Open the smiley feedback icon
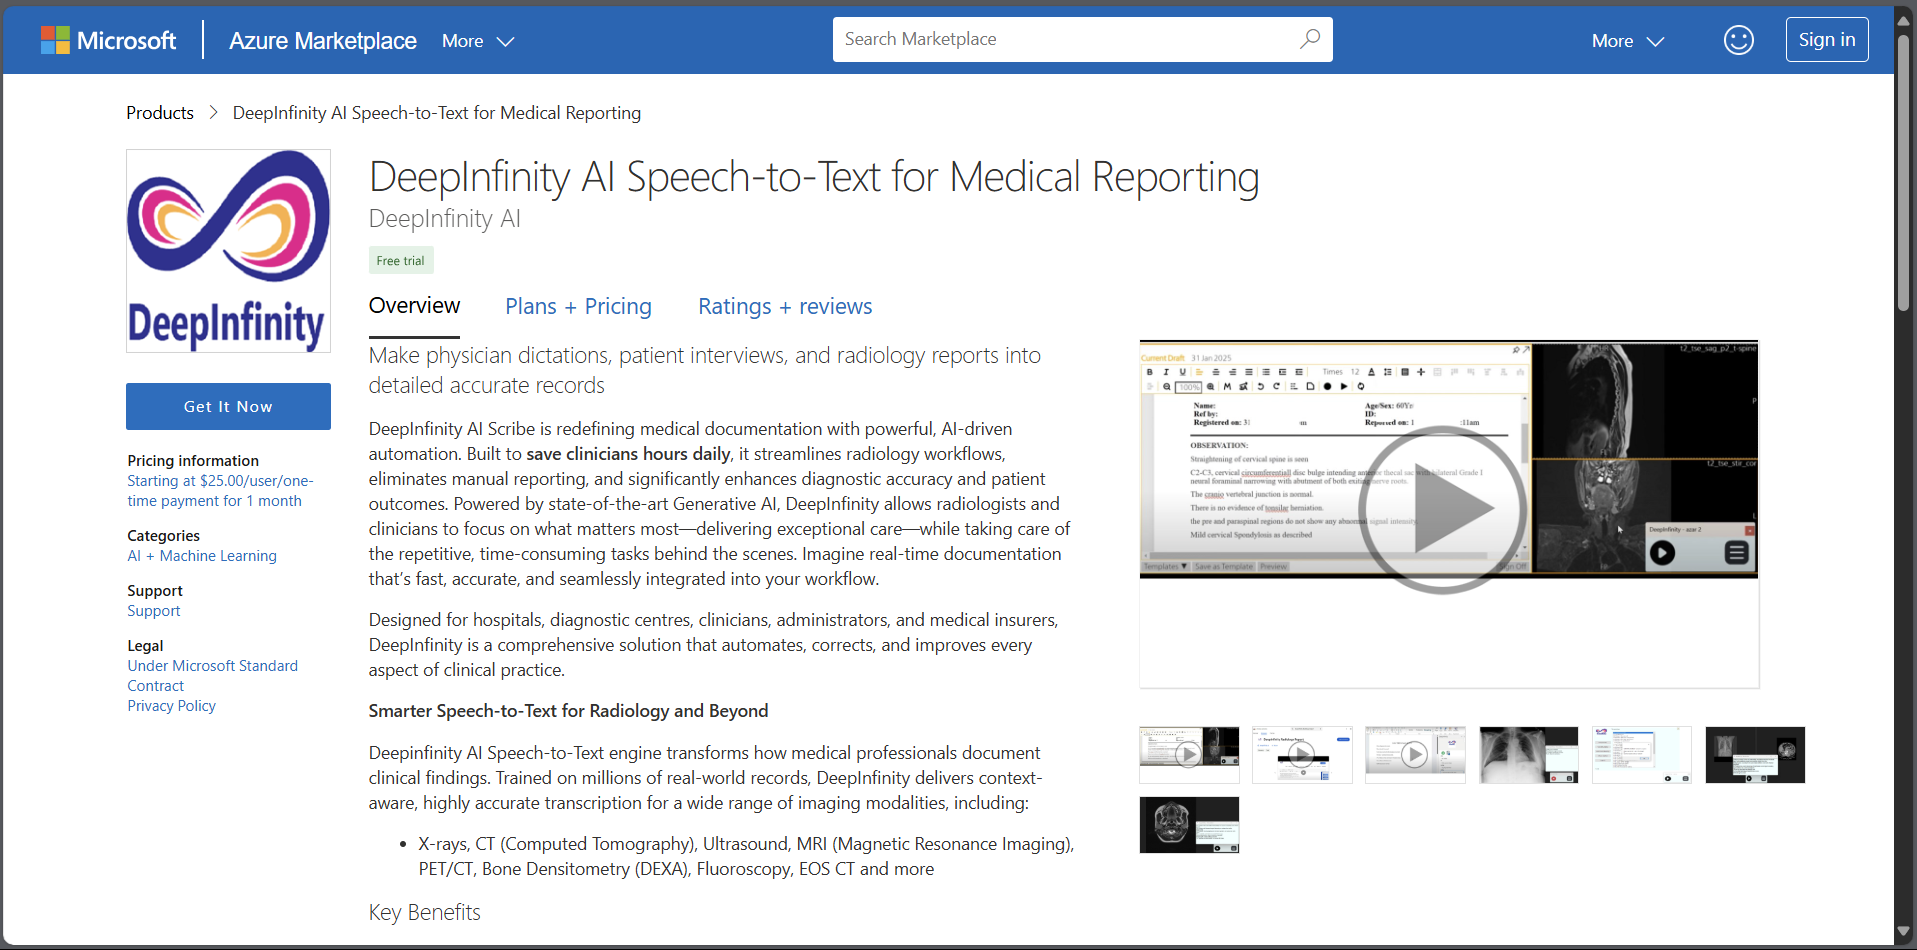1917x950 pixels. [x=1738, y=40]
